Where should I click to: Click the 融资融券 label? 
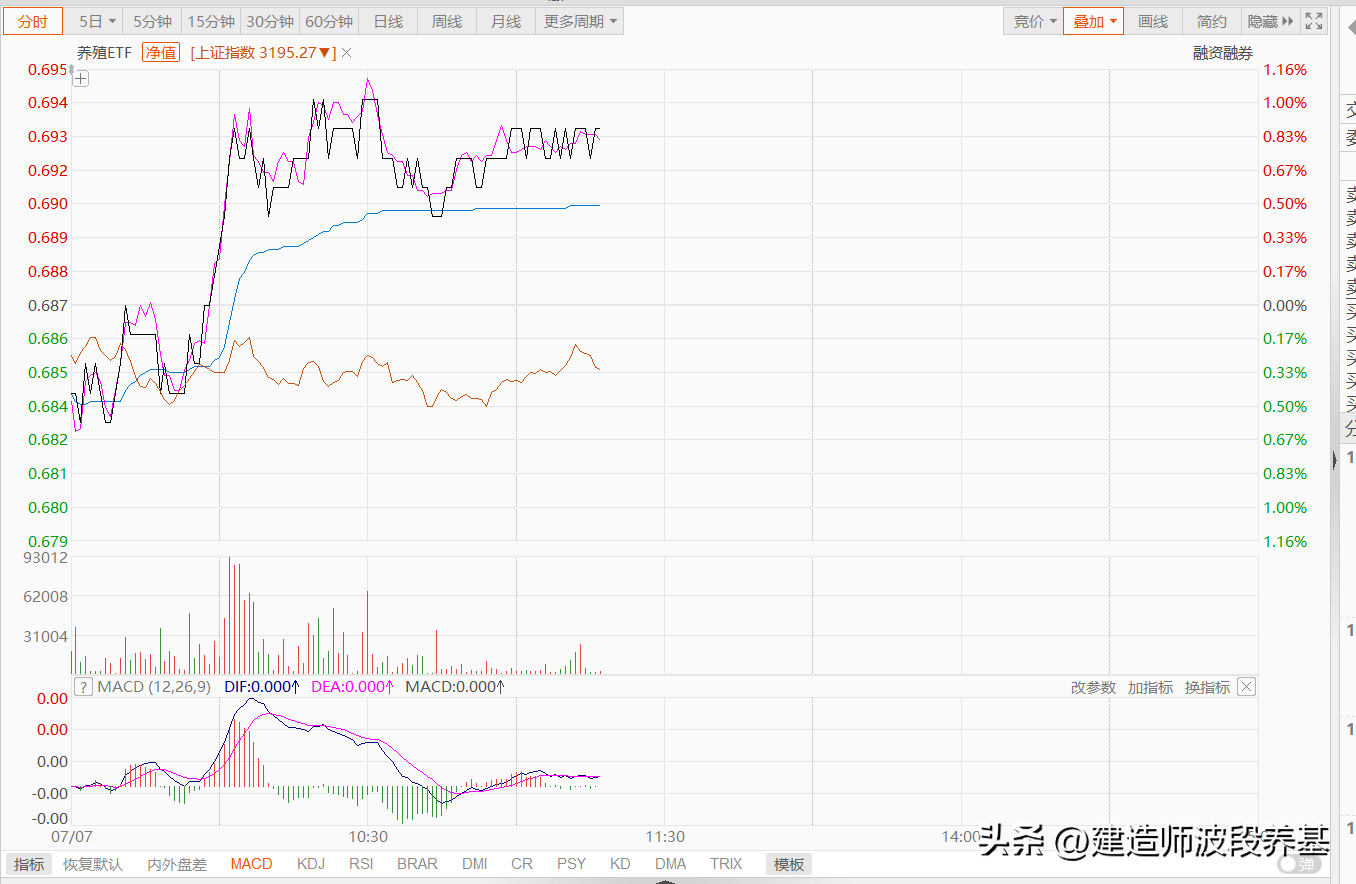pyautogui.click(x=1223, y=53)
